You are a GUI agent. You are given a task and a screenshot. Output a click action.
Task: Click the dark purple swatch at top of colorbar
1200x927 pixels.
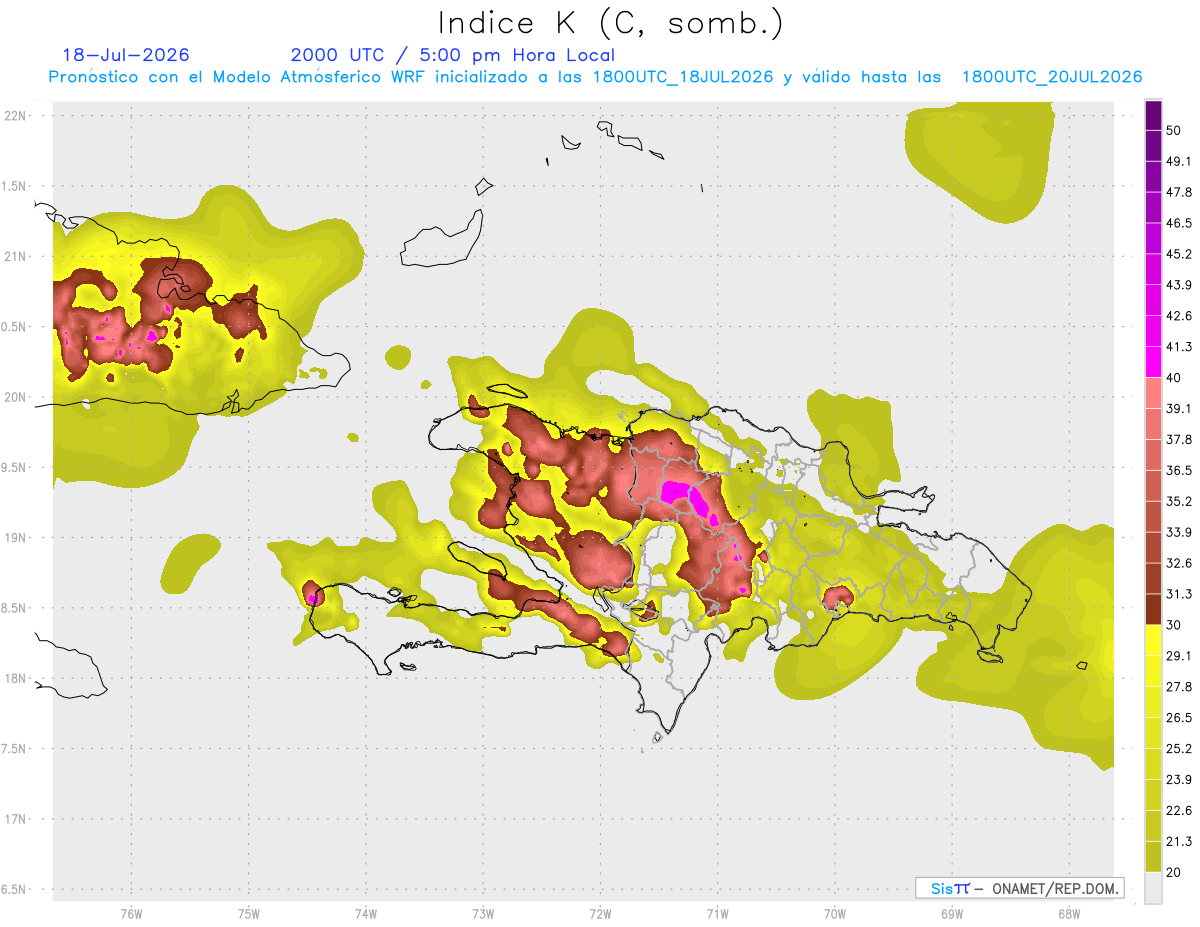[1153, 115]
